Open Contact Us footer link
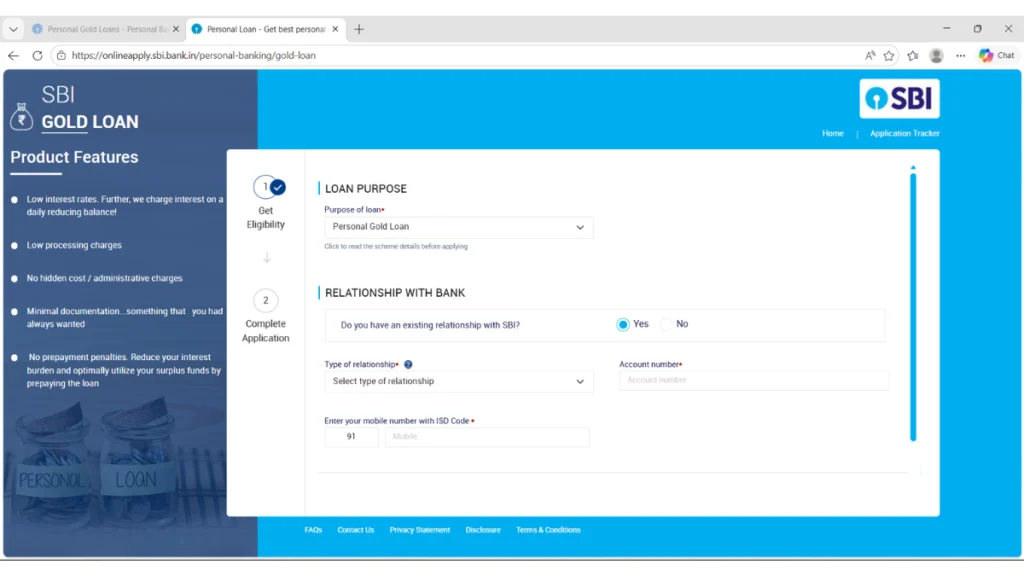 tap(356, 530)
